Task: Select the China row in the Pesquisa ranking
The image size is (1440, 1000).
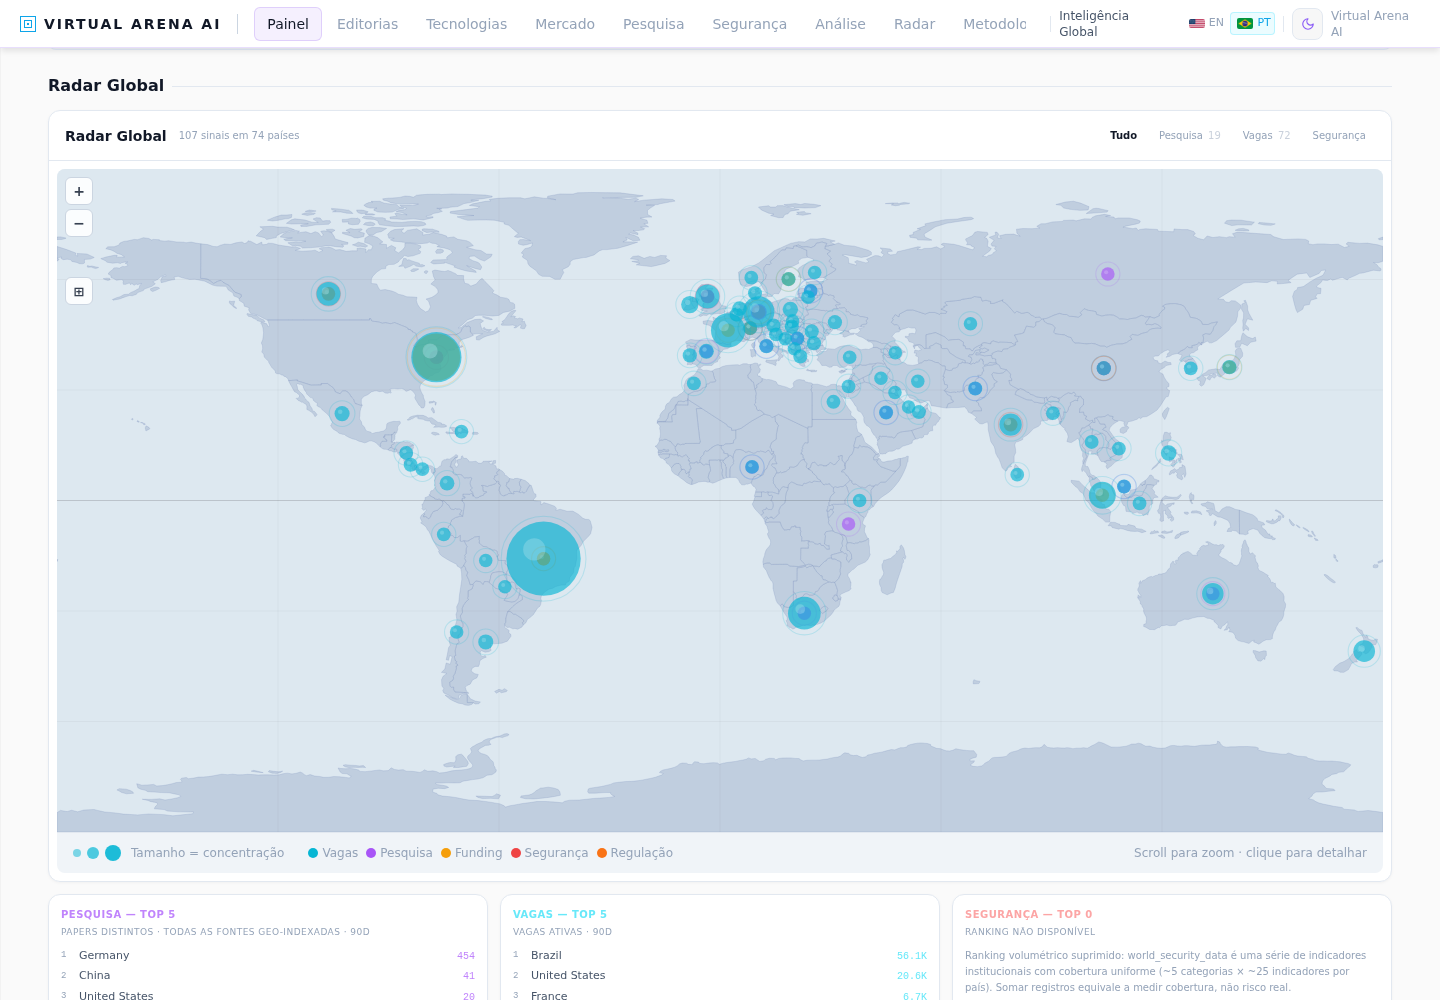Action: (268, 975)
